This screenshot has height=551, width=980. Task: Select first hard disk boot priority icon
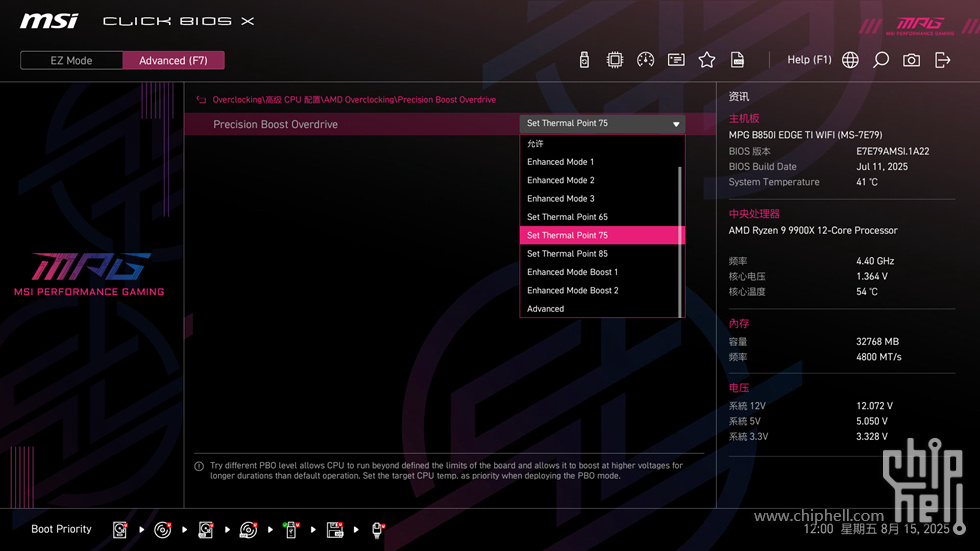click(120, 530)
